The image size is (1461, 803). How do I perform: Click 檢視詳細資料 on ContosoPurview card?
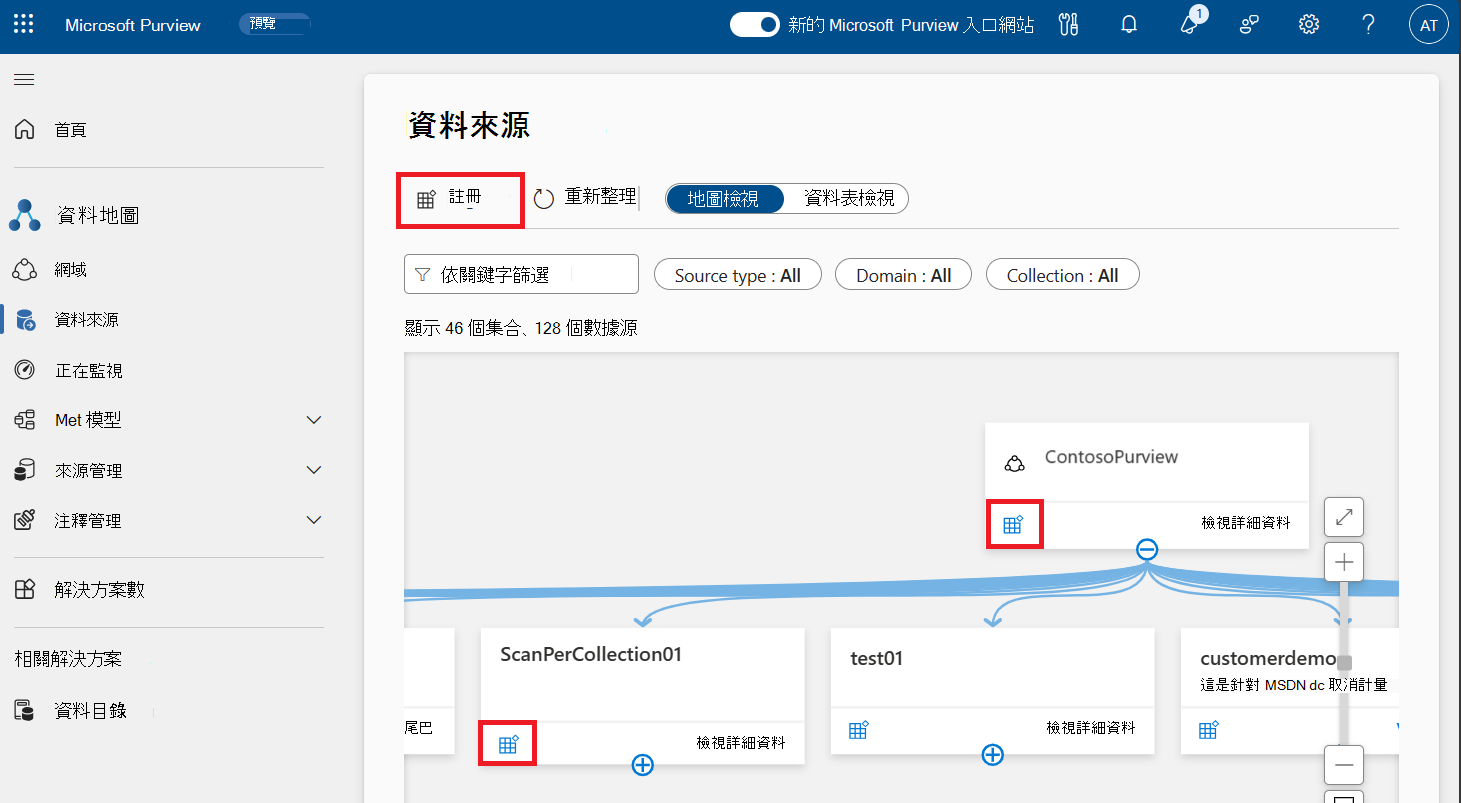pyautogui.click(x=1246, y=522)
